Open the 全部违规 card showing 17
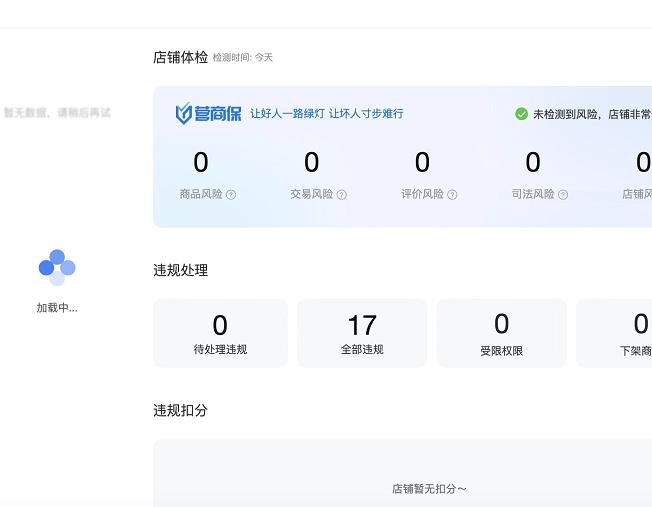Screen dimensions: 652x507 coord(362,333)
